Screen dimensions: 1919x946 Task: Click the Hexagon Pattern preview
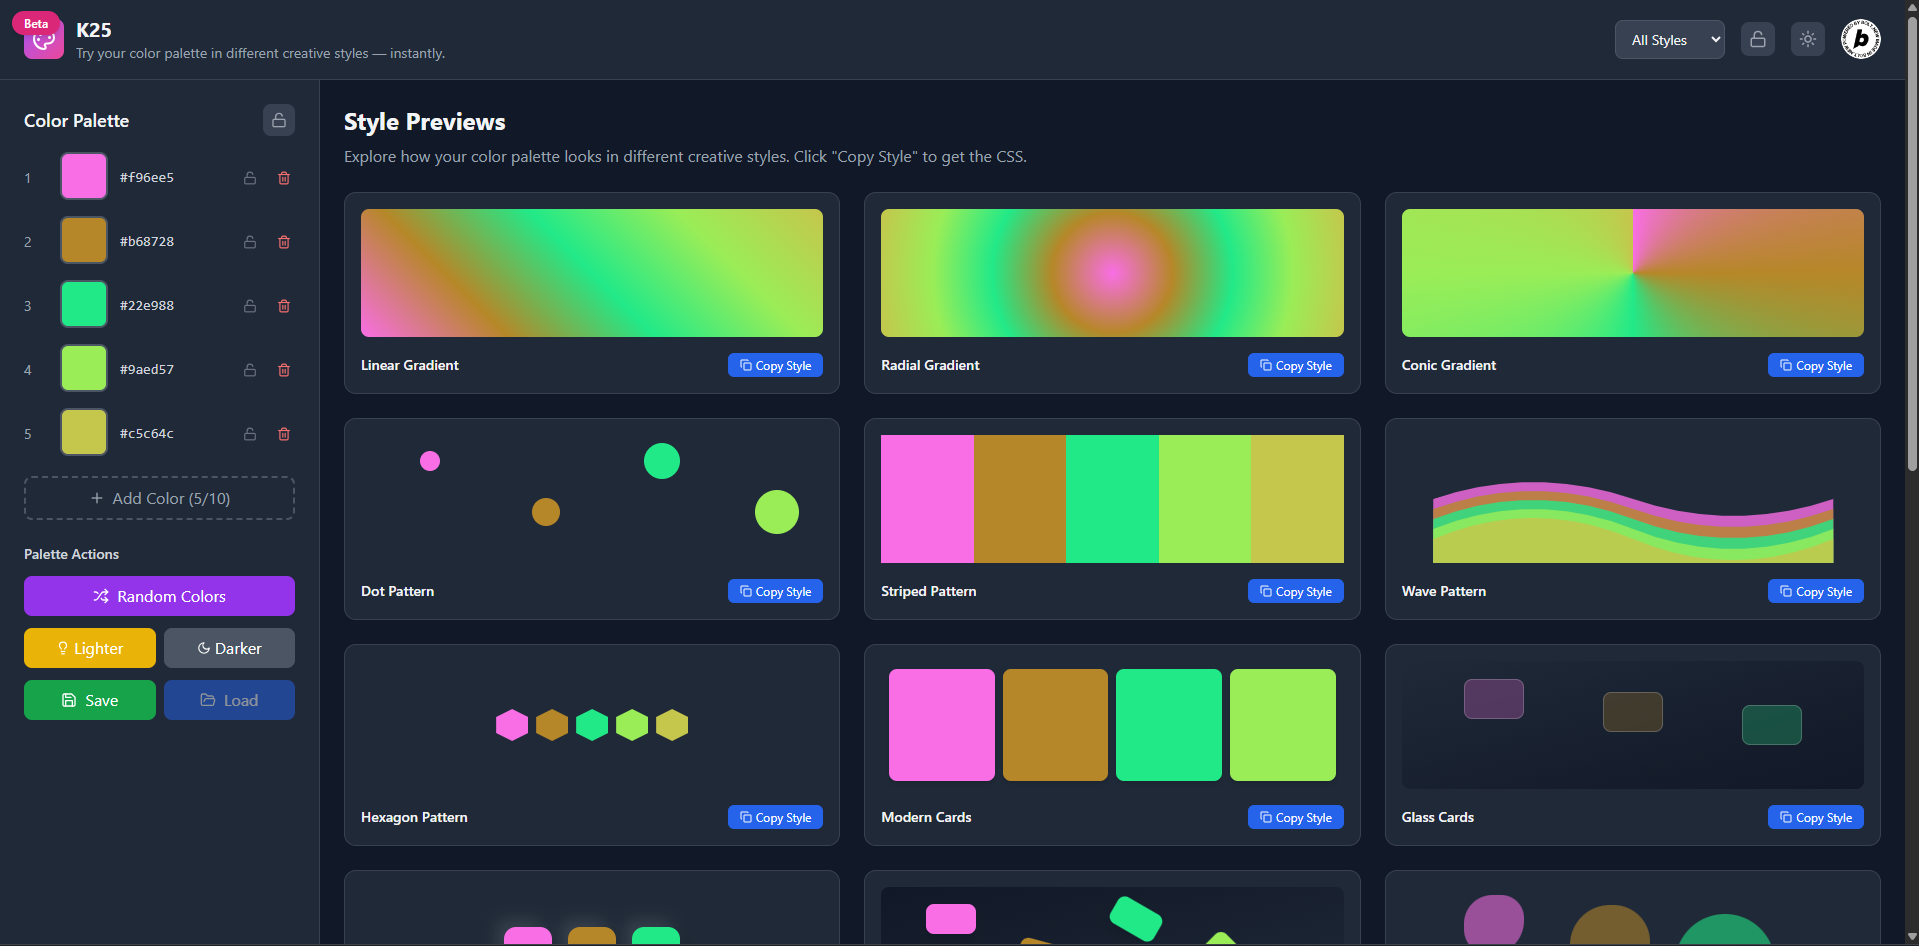[x=592, y=725]
